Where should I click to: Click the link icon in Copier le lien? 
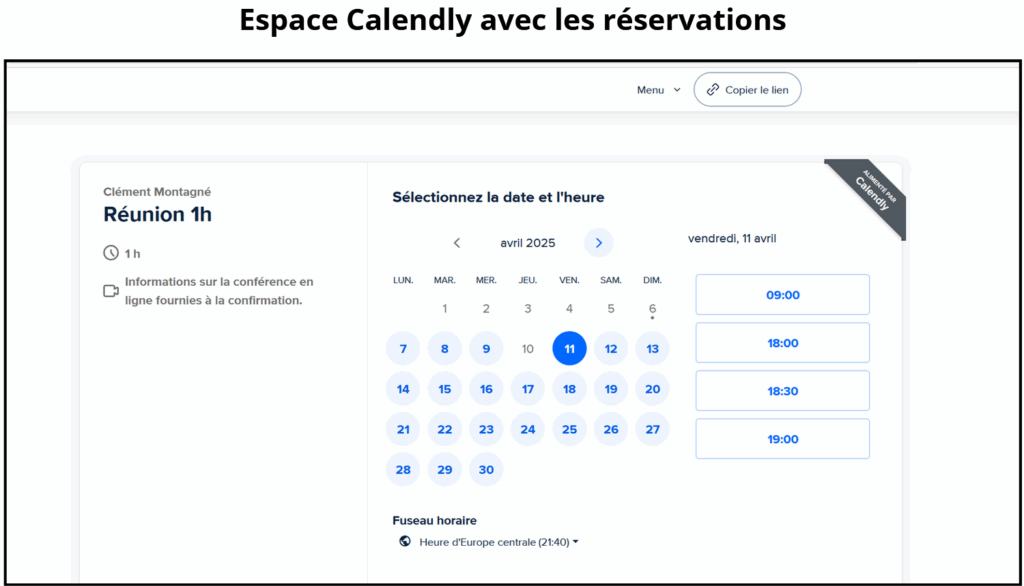tap(712, 90)
